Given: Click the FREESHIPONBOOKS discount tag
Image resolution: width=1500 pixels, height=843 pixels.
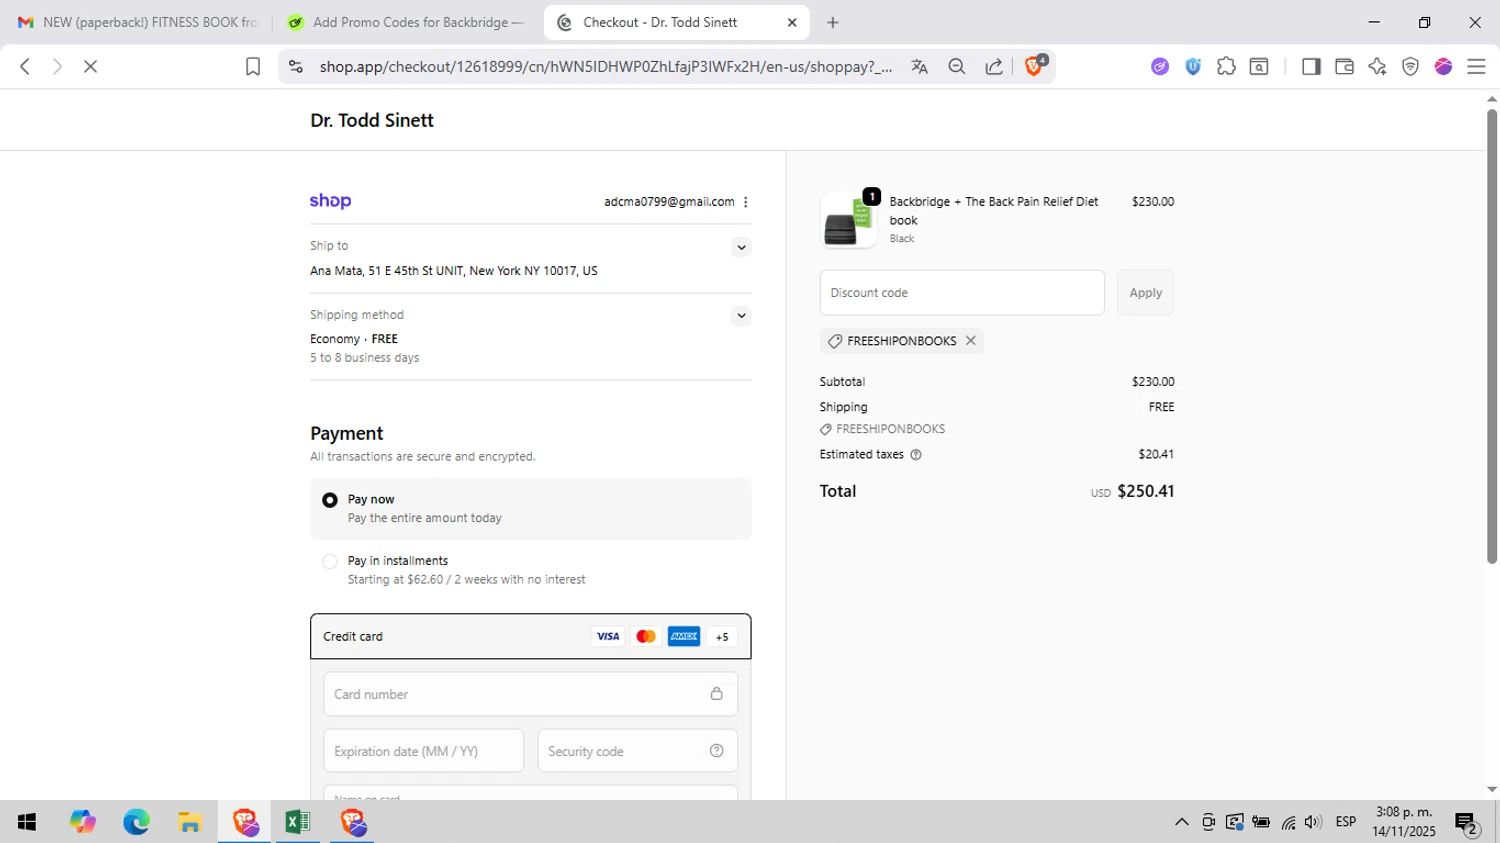Looking at the screenshot, I should point(902,341).
